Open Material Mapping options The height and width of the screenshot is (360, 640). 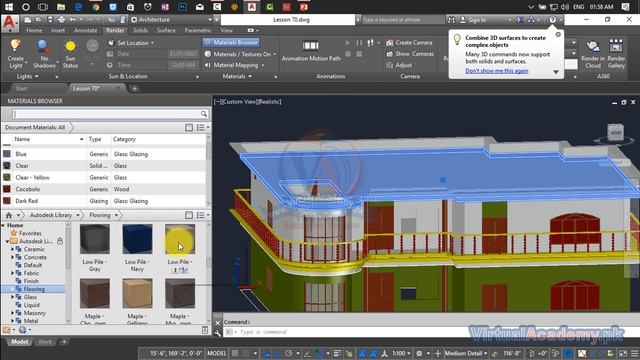click(234, 65)
